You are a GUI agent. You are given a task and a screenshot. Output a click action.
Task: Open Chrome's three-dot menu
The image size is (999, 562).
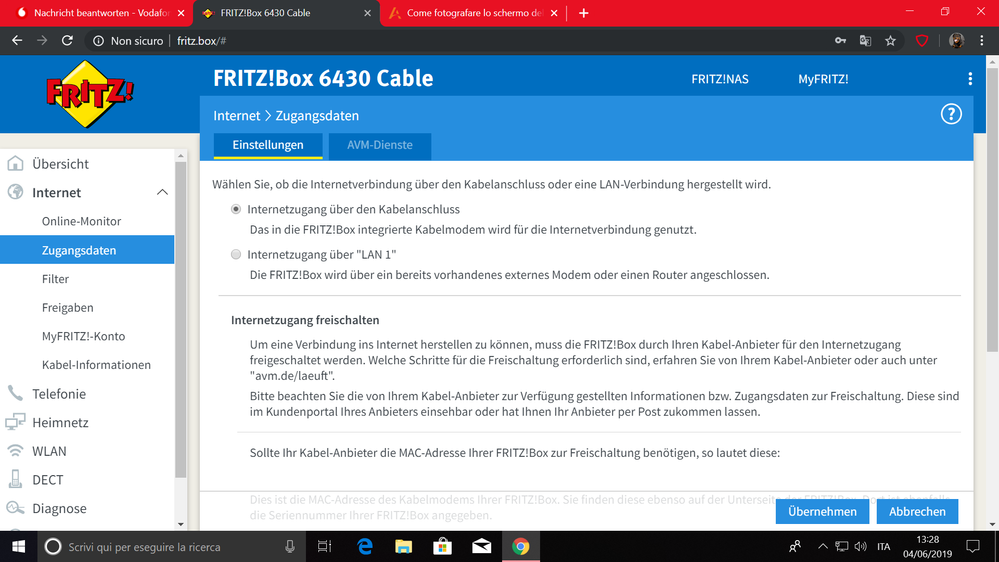coord(981,41)
